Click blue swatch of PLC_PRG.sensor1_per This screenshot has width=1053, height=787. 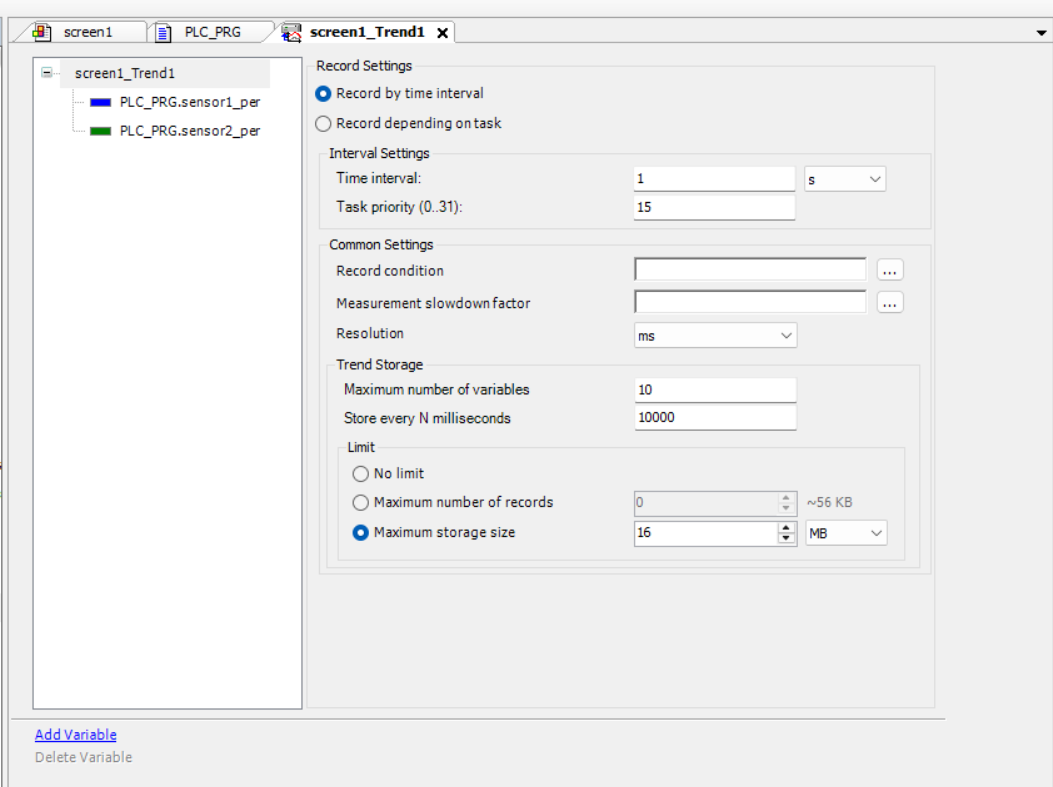pyautogui.click(x=101, y=102)
